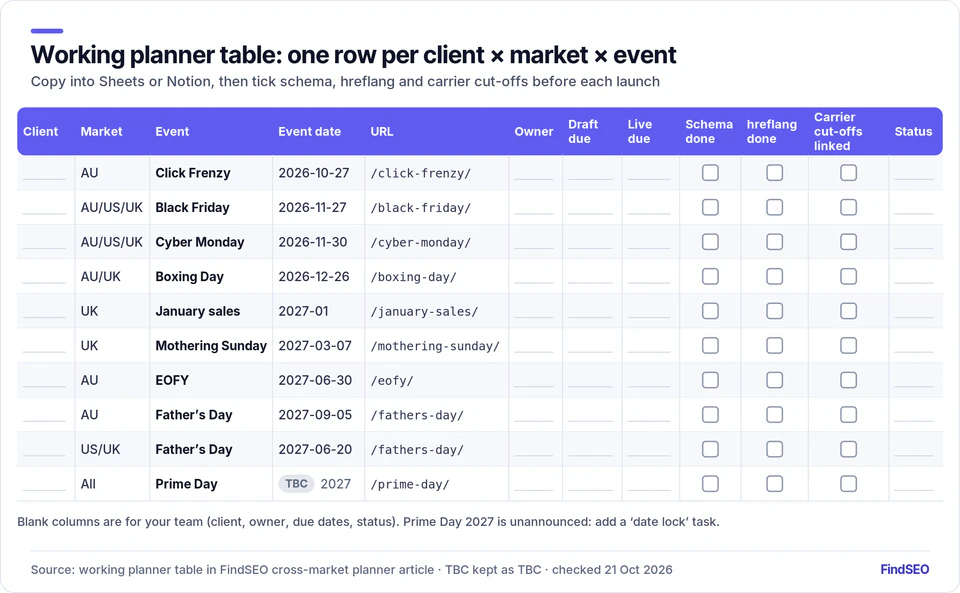This screenshot has width=960, height=593.
Task: Click the 2027-01 event date
Action: (x=303, y=311)
